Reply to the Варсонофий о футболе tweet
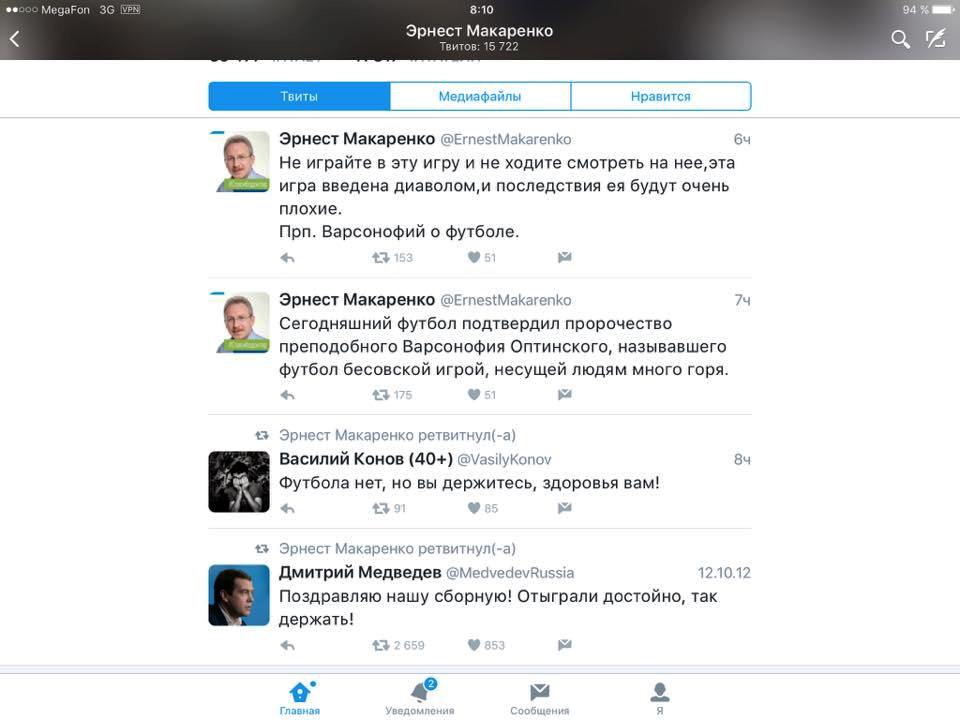Screen dimensions: 960x720 click(287, 258)
